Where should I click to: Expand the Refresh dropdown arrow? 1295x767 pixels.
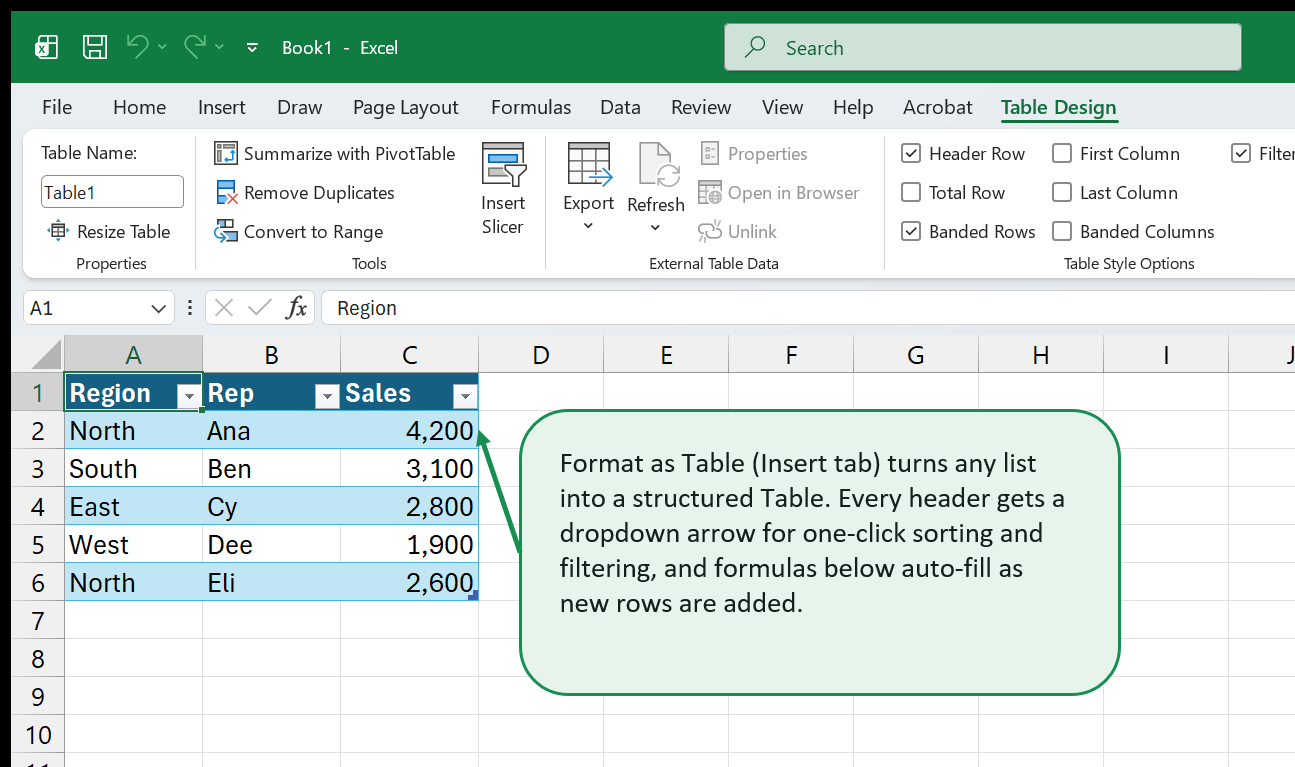point(655,228)
